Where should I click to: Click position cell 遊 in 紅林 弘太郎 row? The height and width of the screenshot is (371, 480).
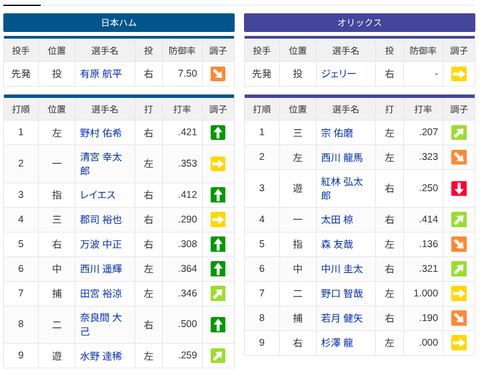tap(297, 188)
